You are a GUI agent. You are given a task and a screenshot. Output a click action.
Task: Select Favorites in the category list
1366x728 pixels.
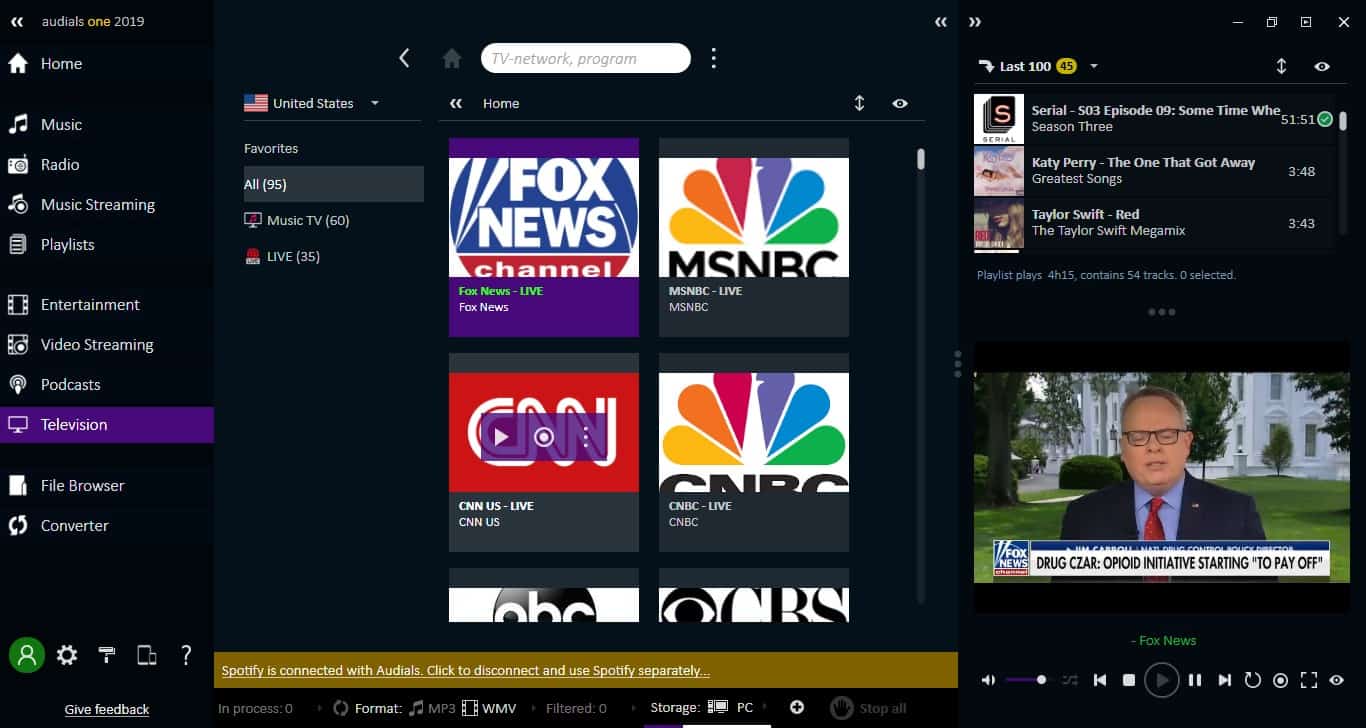(271, 148)
